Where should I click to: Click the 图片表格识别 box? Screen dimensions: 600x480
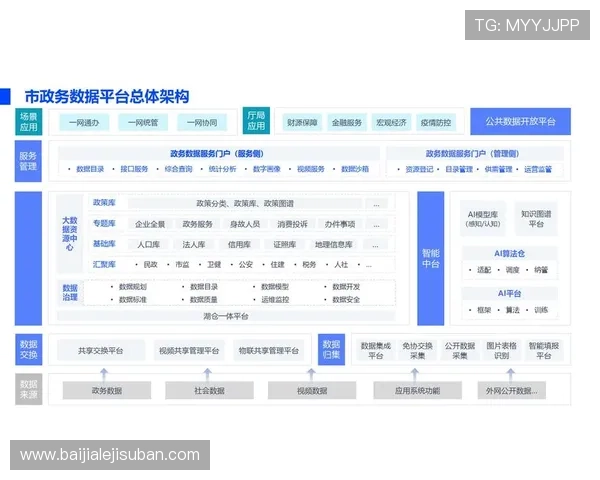coord(502,351)
